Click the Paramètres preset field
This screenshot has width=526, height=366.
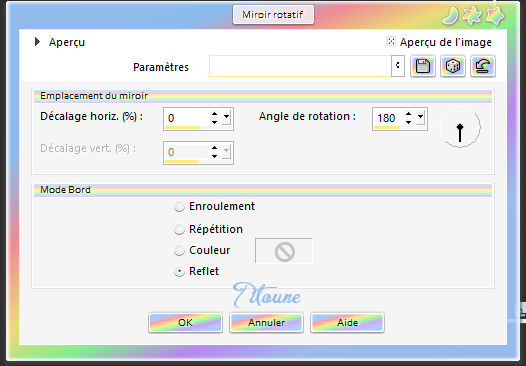[x=300, y=66]
